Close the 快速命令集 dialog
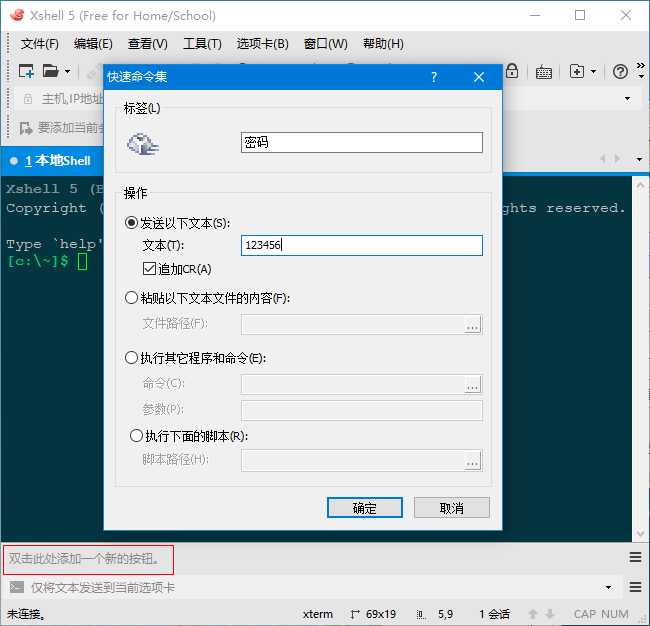 pos(479,77)
